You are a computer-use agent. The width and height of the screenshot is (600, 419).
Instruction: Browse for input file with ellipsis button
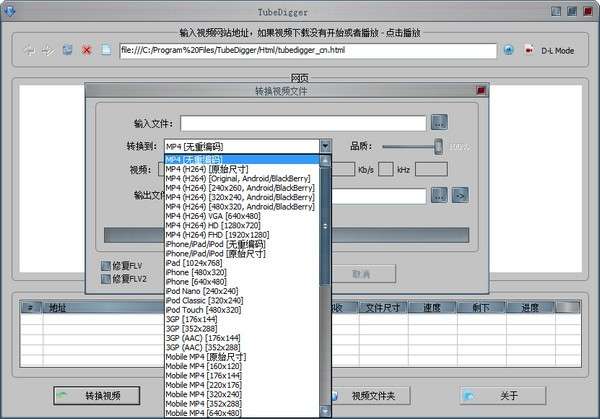439,122
